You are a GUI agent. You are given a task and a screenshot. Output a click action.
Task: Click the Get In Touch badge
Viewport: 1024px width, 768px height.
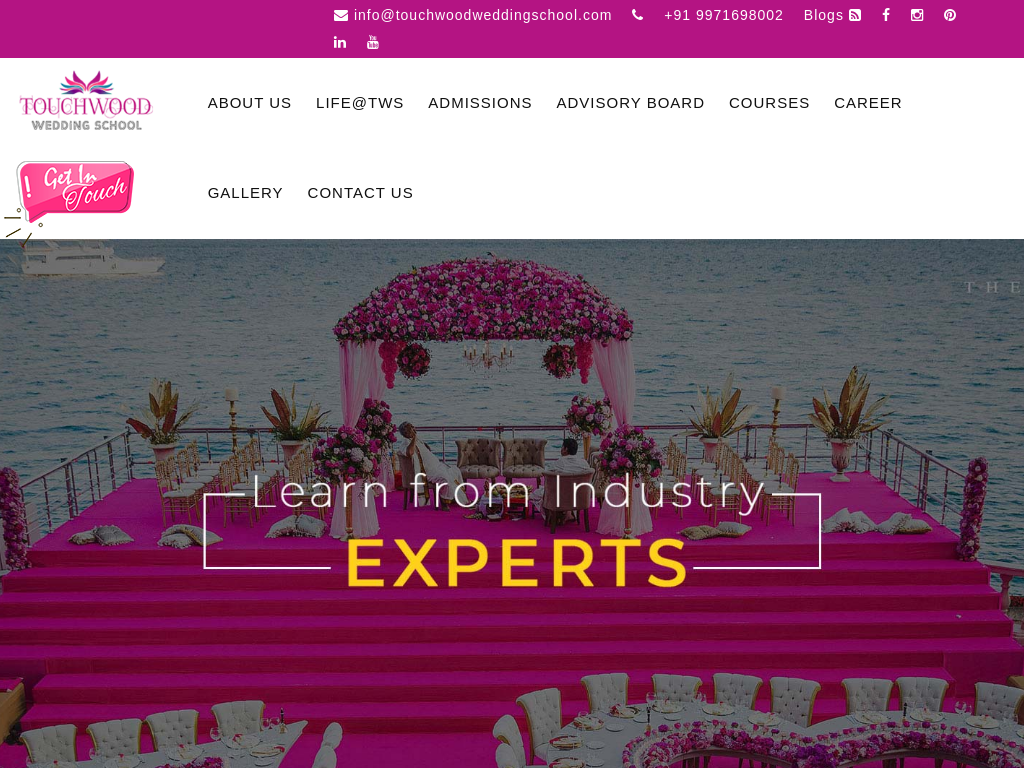click(75, 191)
